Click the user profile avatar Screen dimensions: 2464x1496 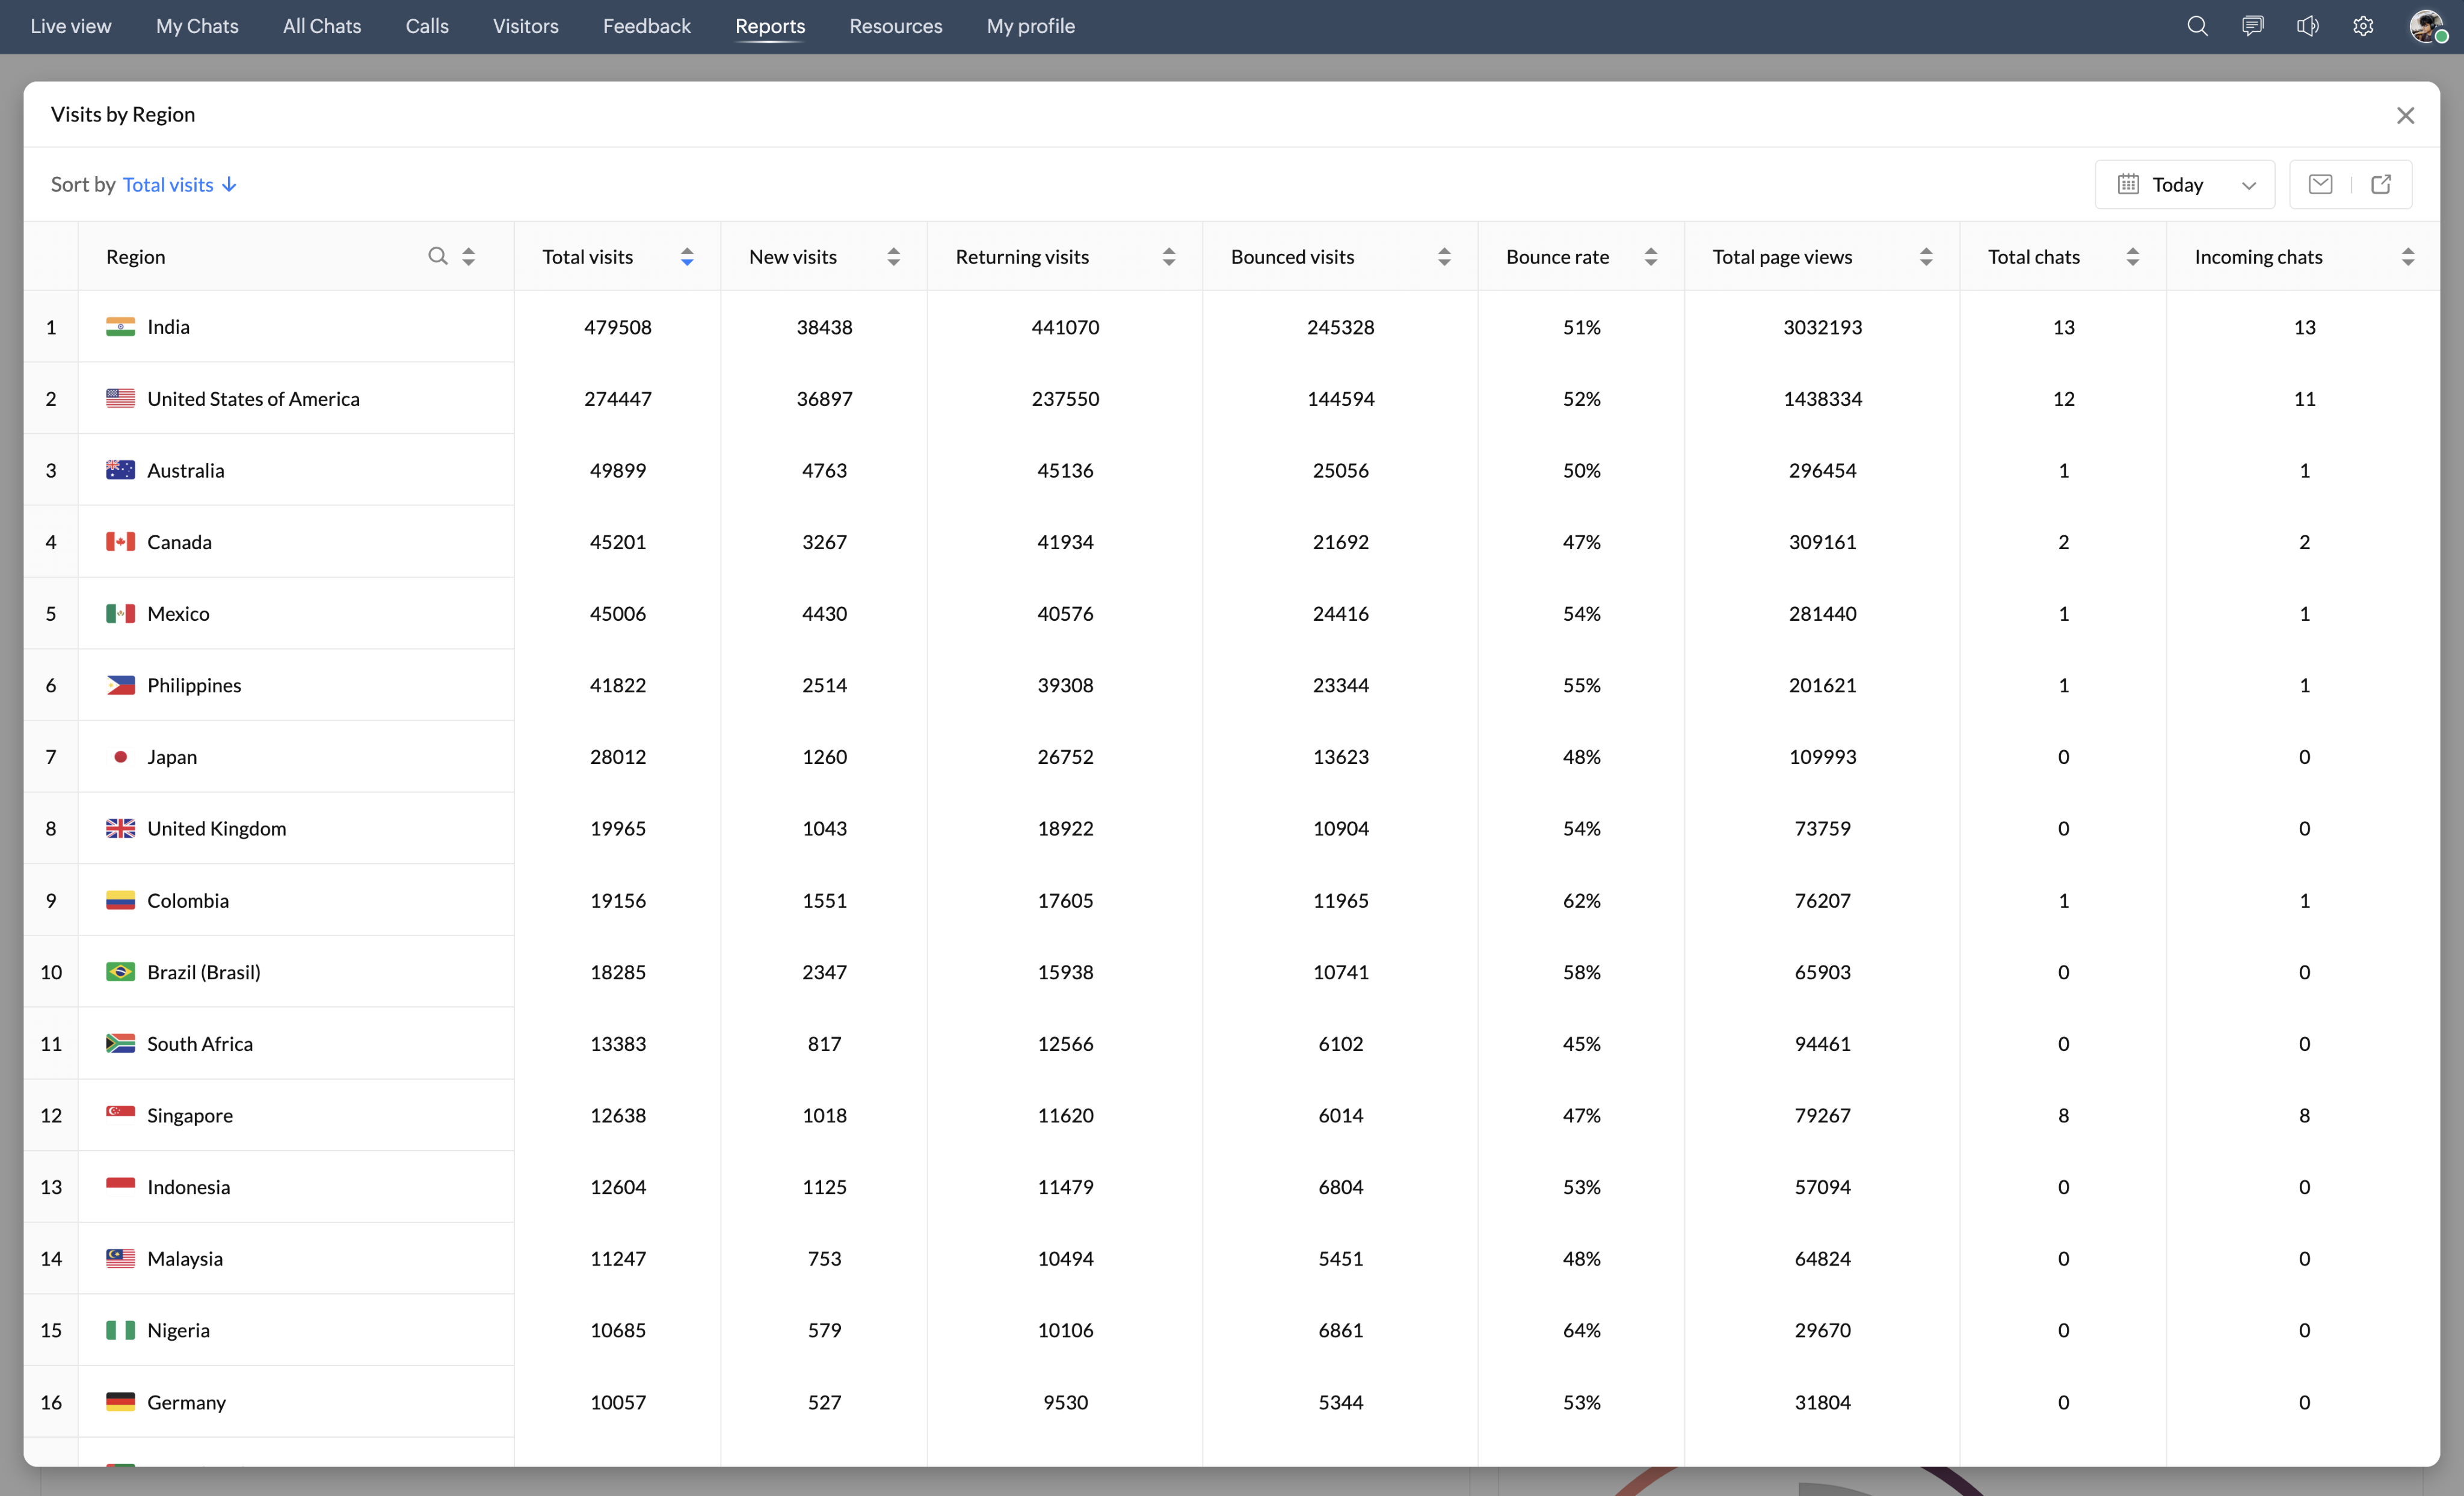pyautogui.click(x=2426, y=26)
